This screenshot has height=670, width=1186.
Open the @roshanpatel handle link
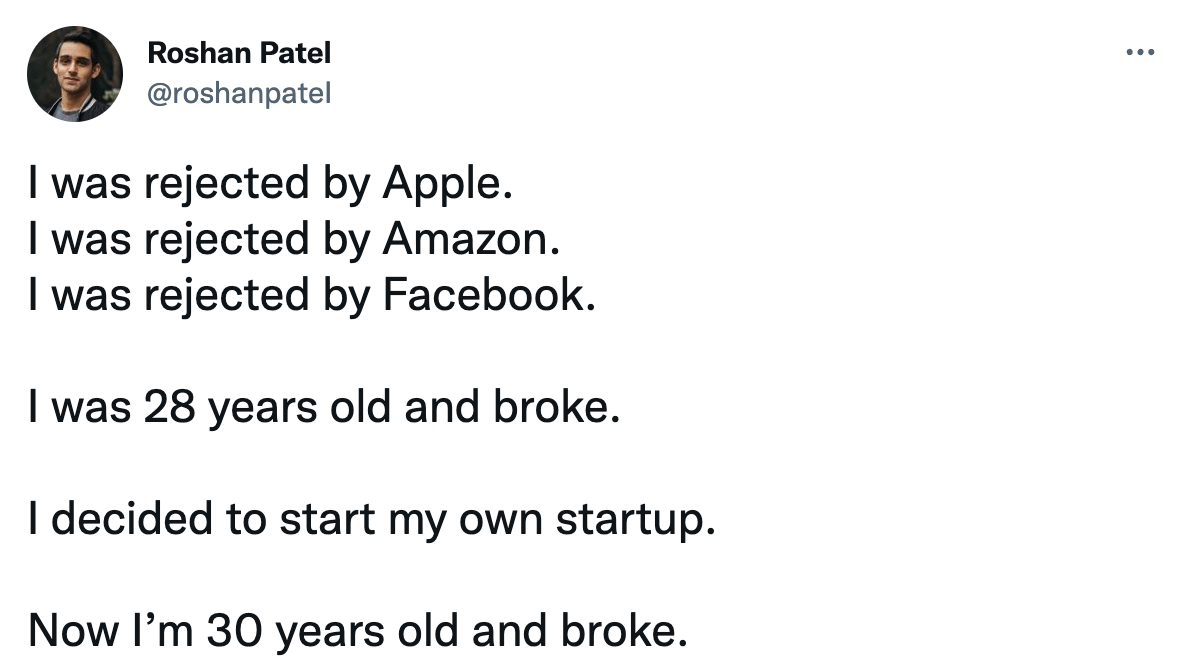(x=239, y=94)
